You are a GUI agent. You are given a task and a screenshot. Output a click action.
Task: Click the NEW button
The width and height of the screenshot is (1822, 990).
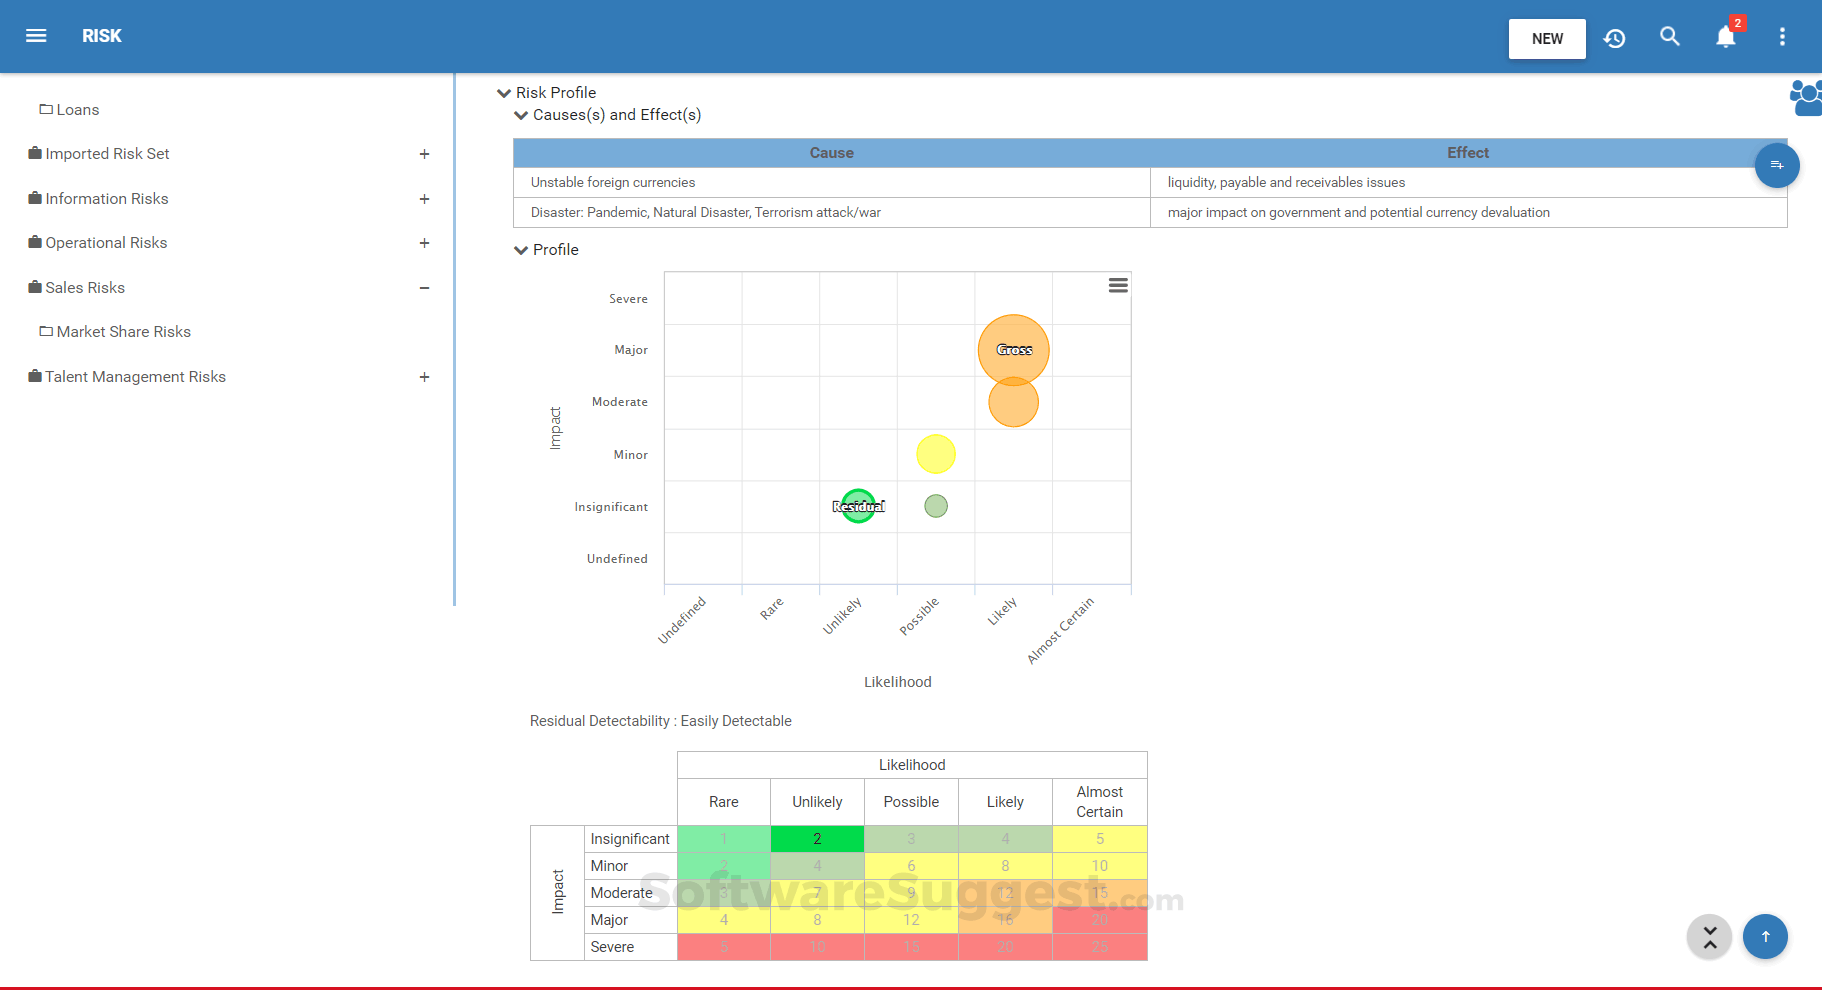click(1546, 39)
